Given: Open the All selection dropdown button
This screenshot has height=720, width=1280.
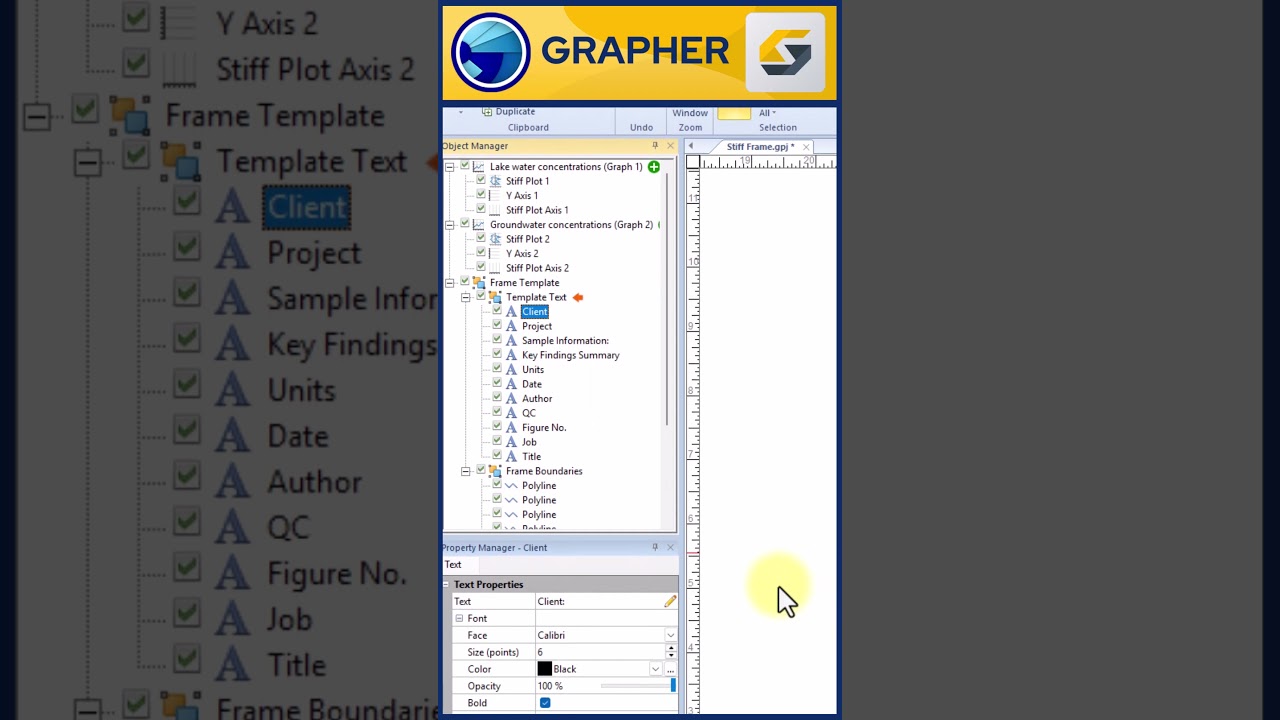Looking at the screenshot, I should point(767,113).
